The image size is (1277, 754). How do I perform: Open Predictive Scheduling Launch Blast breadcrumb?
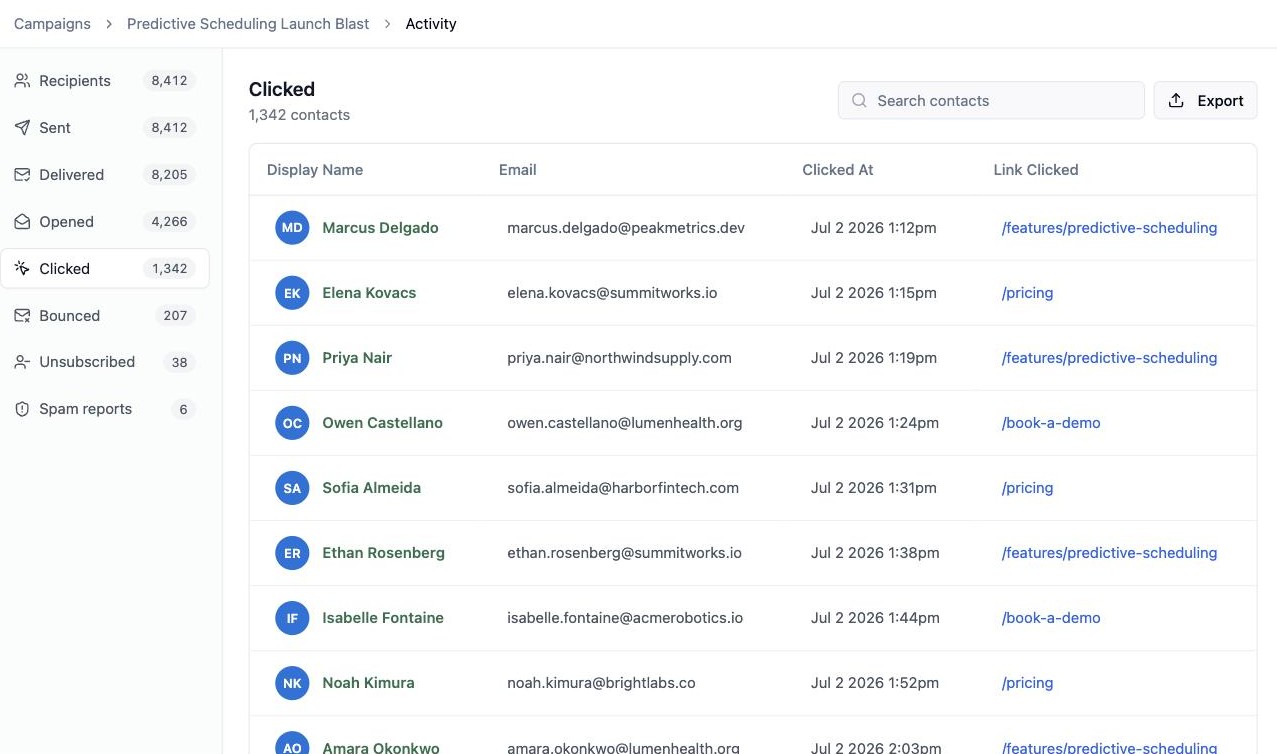coord(248,24)
